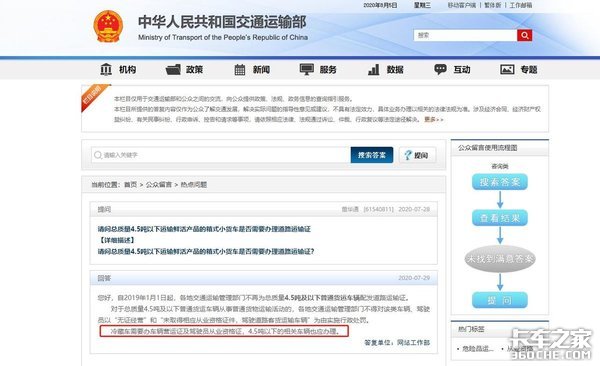Click the question title about 4.5吨 箱式小货车

[204, 229]
